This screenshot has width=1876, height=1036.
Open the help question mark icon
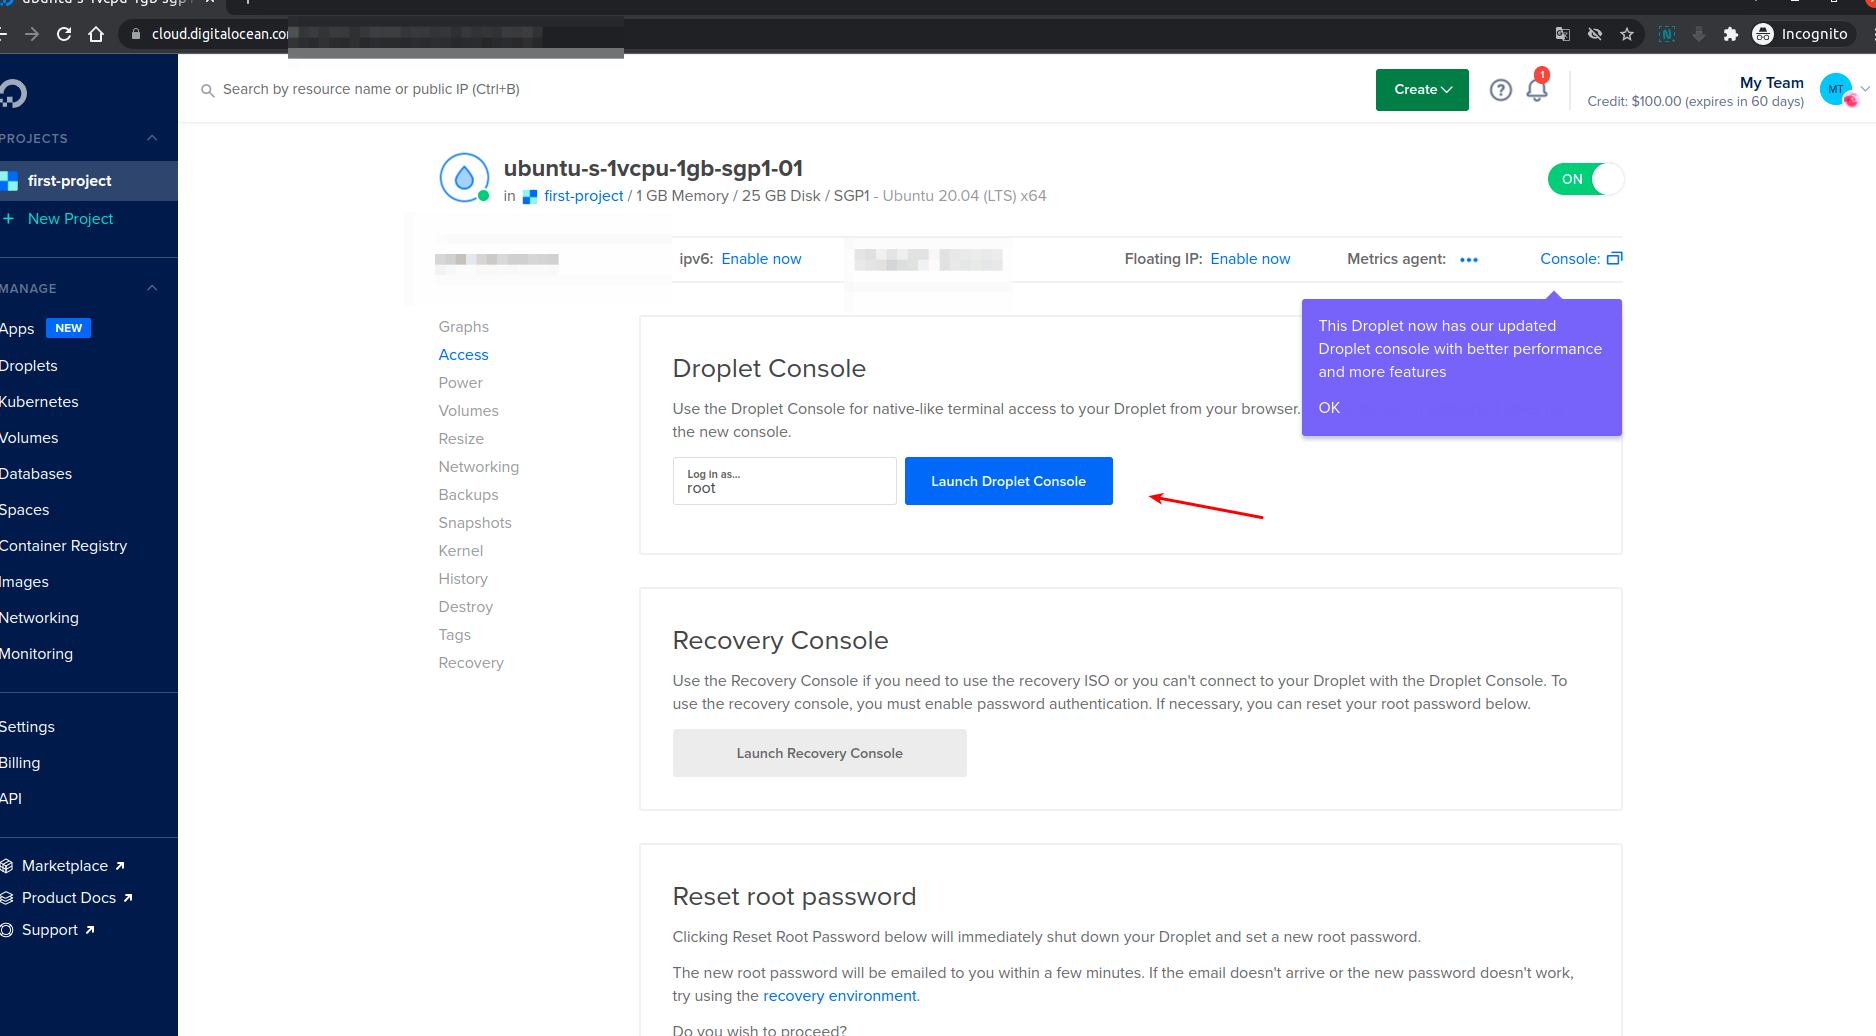(x=1500, y=90)
